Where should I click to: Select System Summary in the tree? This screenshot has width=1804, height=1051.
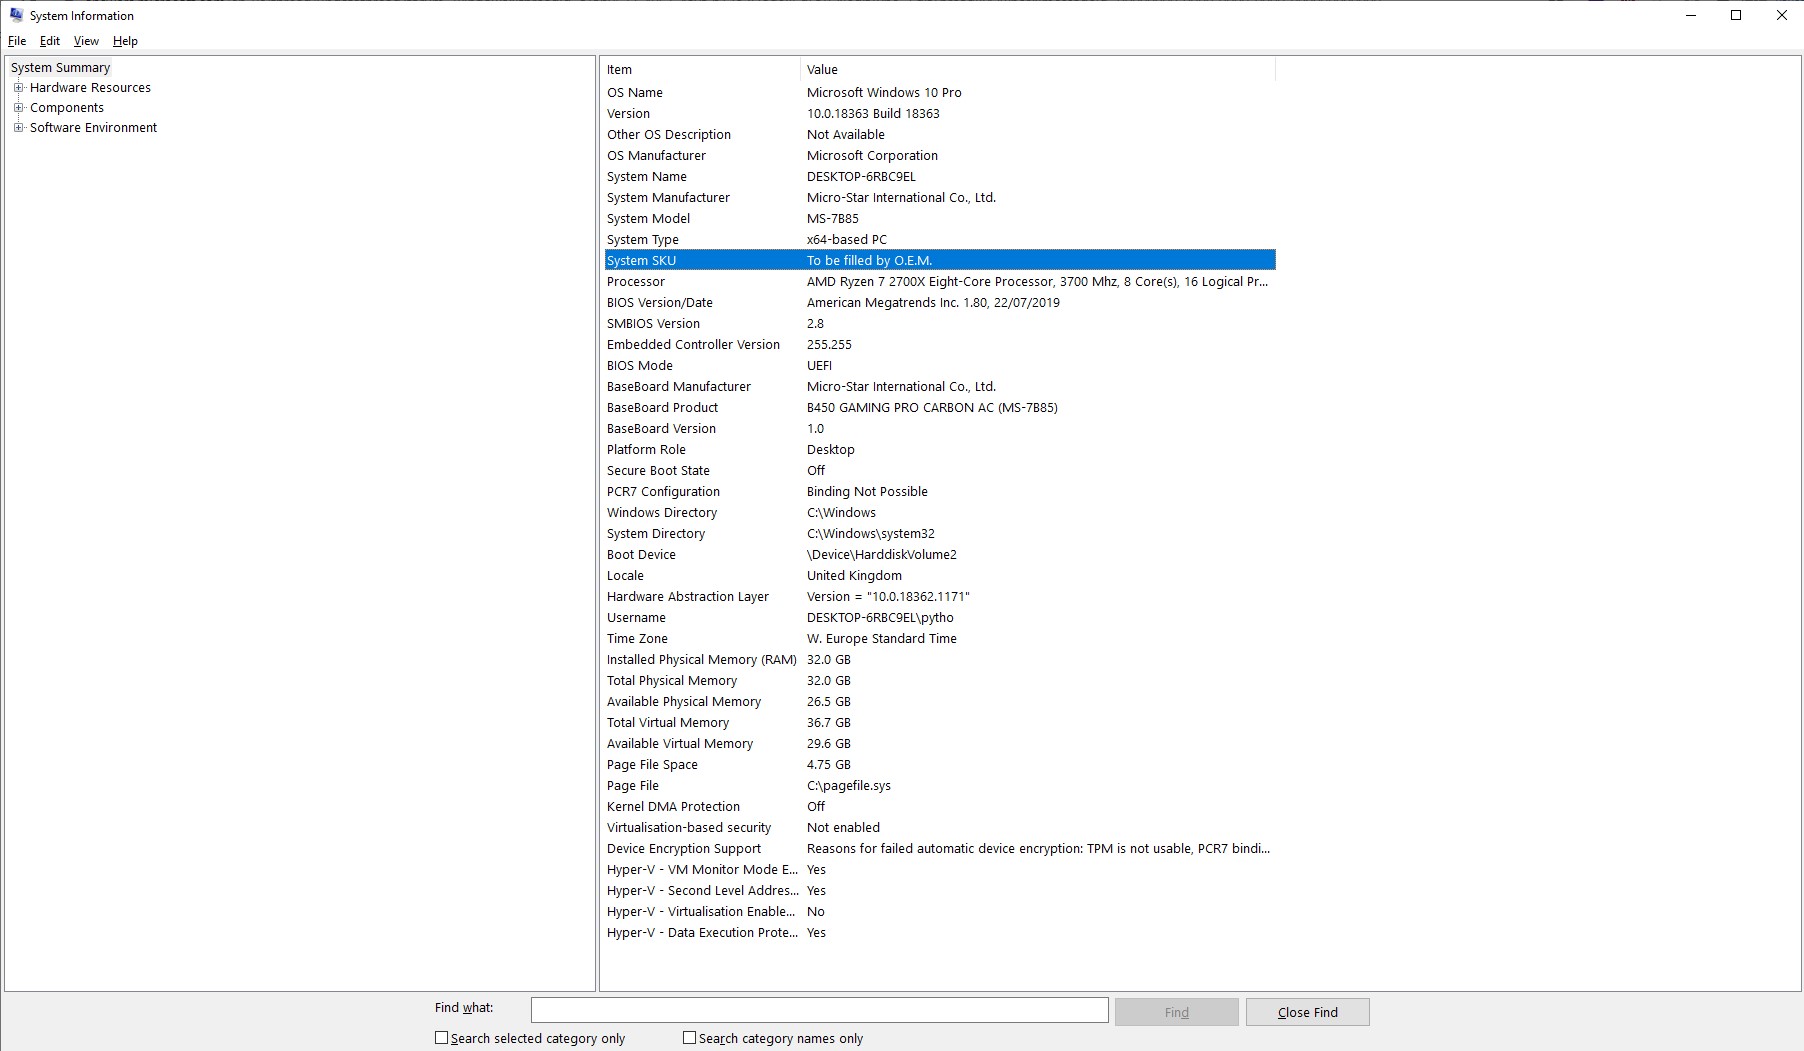60,67
